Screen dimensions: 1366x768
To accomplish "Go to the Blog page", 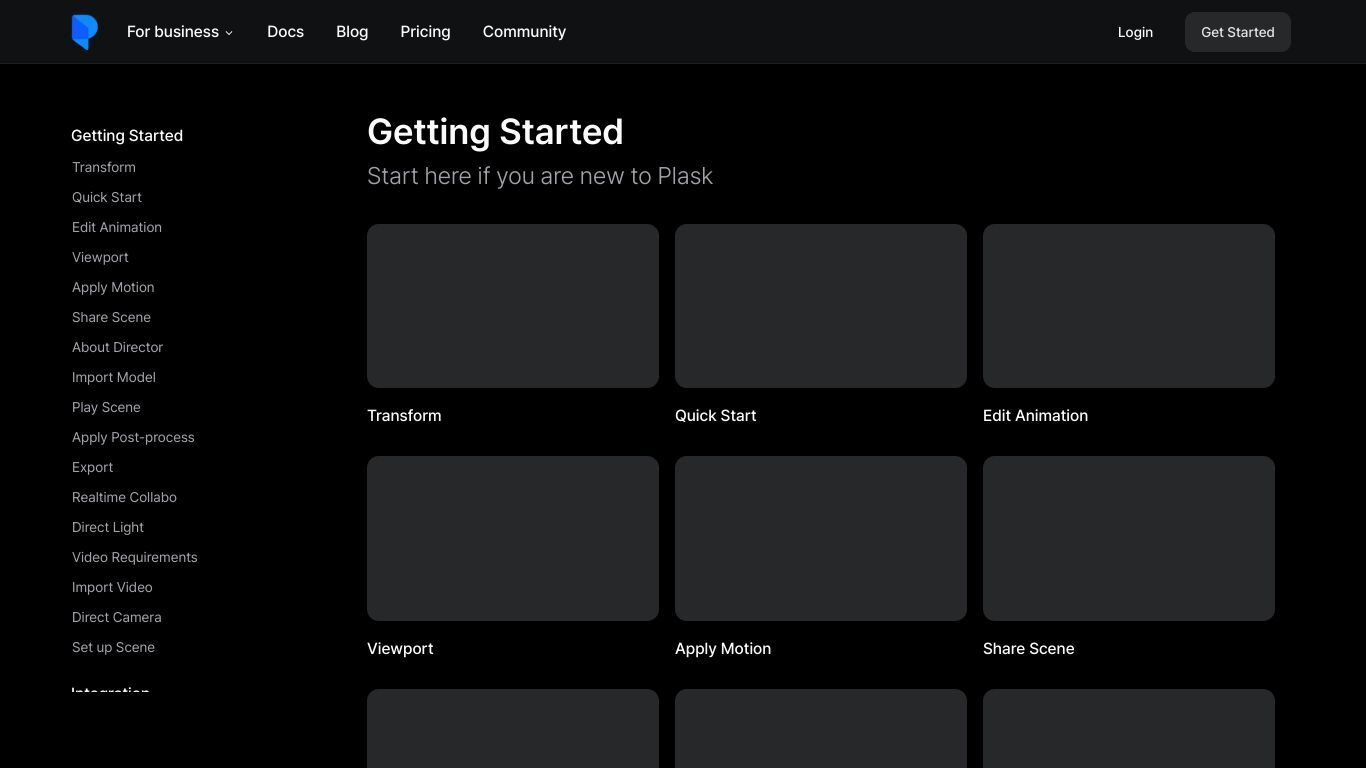I will [x=352, y=32].
